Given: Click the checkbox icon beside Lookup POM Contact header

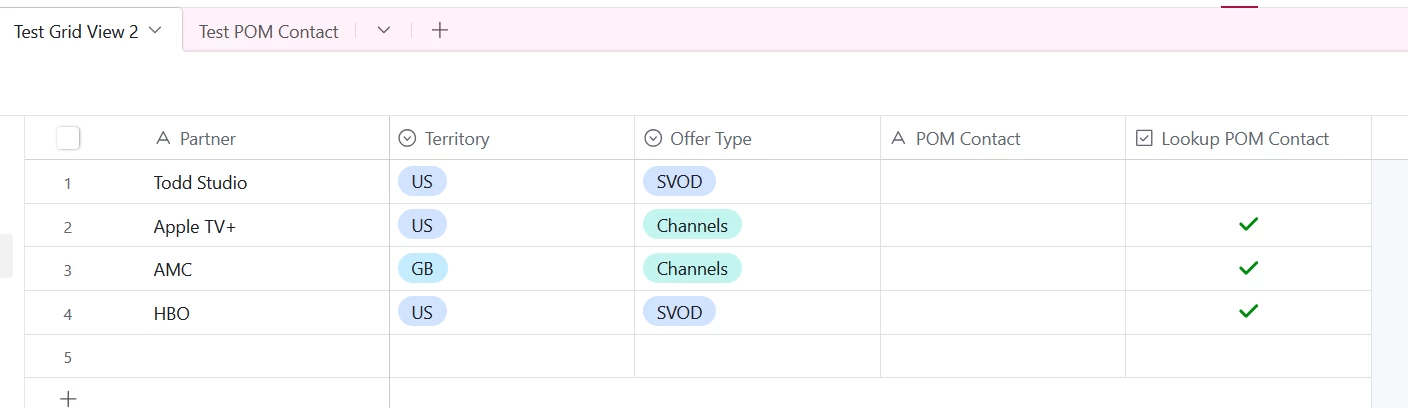Looking at the screenshot, I should pyautogui.click(x=1144, y=139).
